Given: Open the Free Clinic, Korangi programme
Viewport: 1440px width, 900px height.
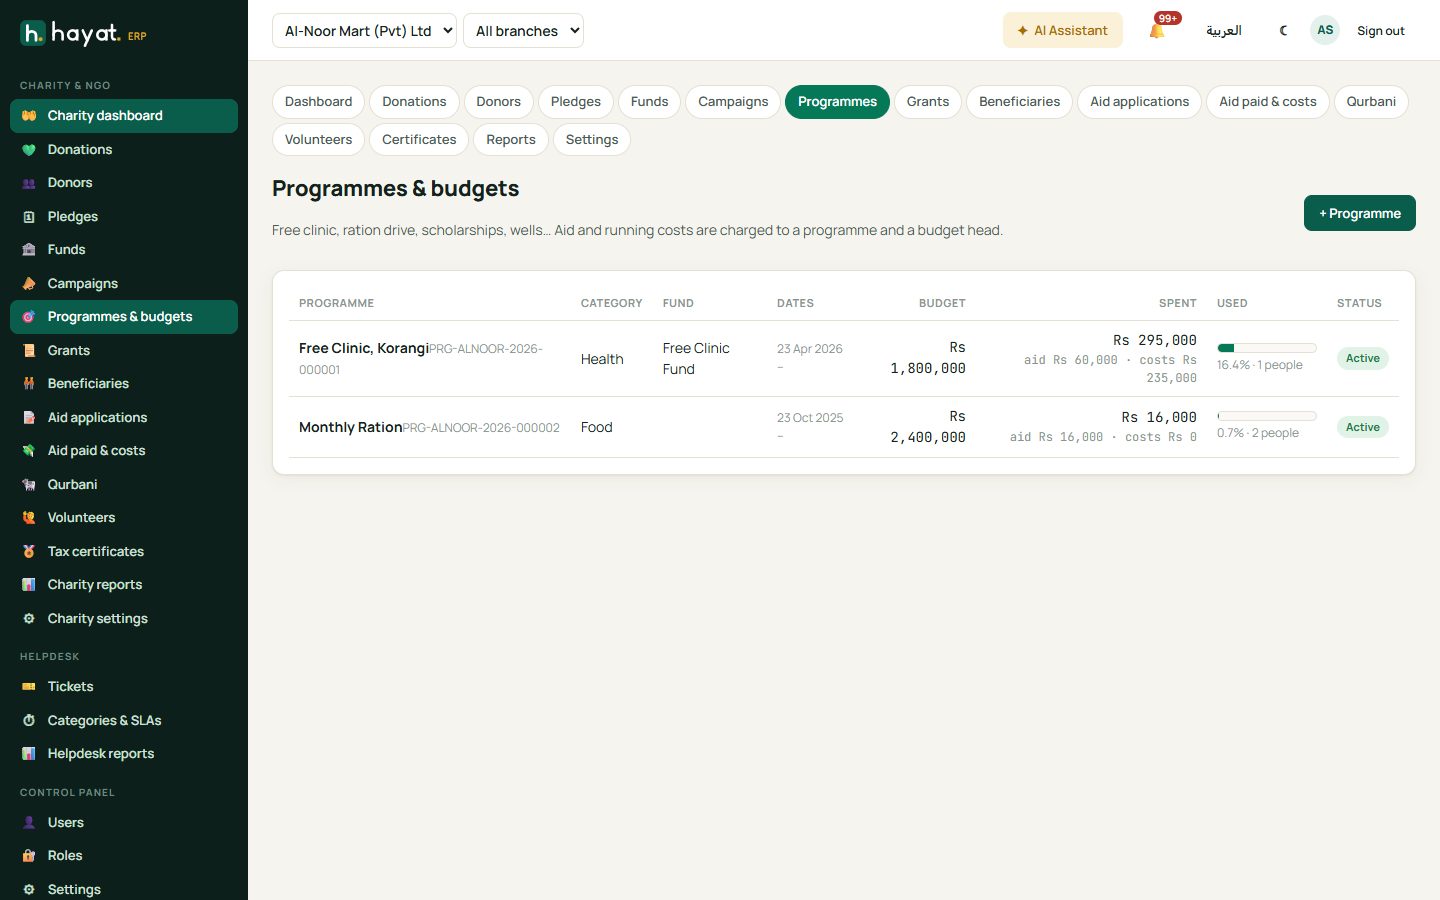Looking at the screenshot, I should (364, 348).
